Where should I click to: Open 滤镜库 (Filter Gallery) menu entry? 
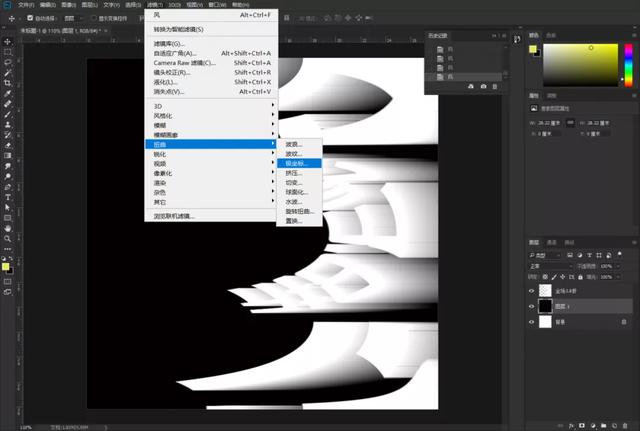point(170,44)
